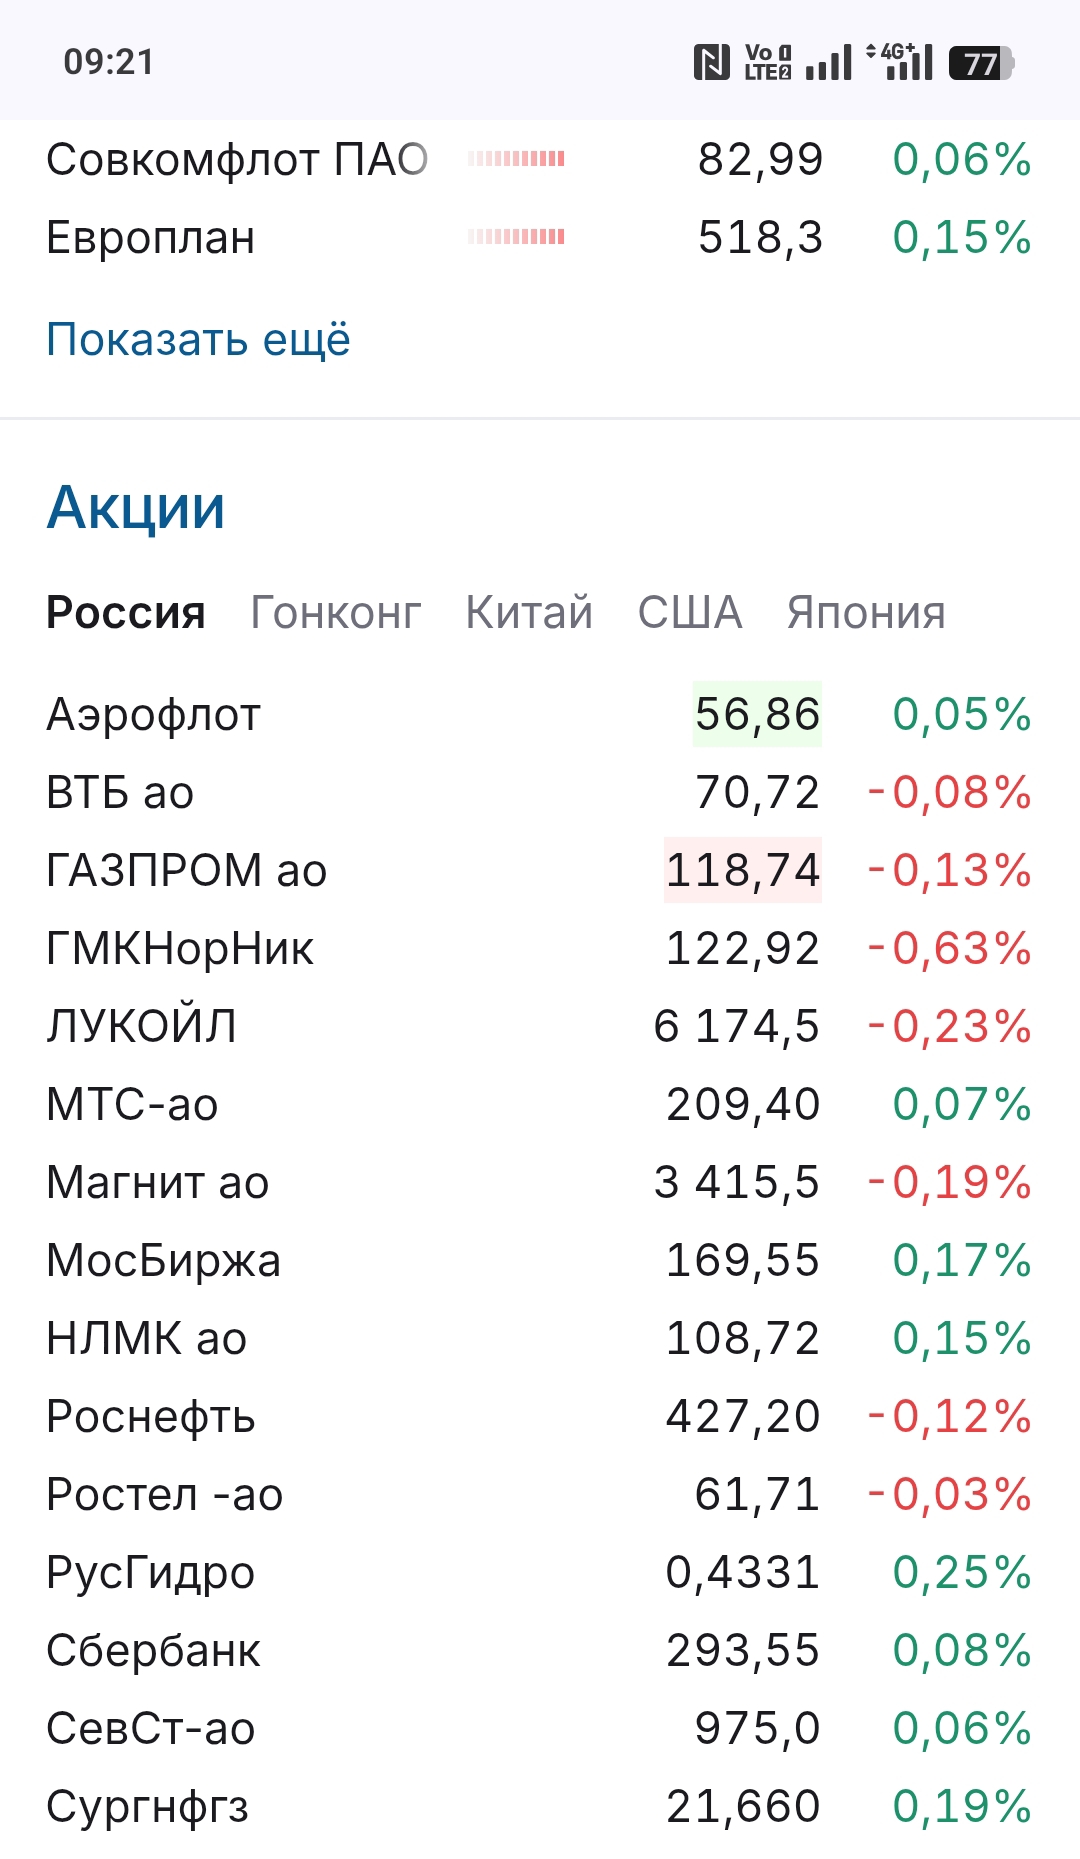Screen dimensions: 1080x1859
Task: Show the Япония stocks tab
Action: coord(866,613)
